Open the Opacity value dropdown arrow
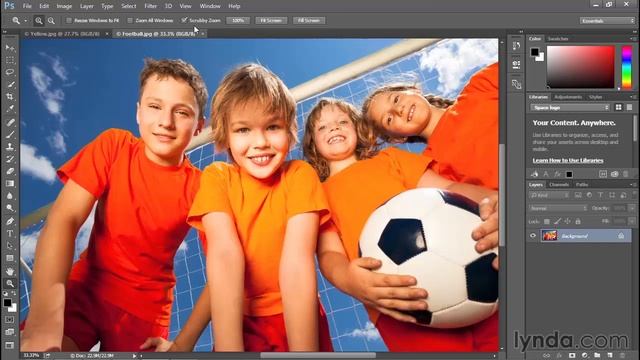This screenshot has width=640, height=360. 632,208
